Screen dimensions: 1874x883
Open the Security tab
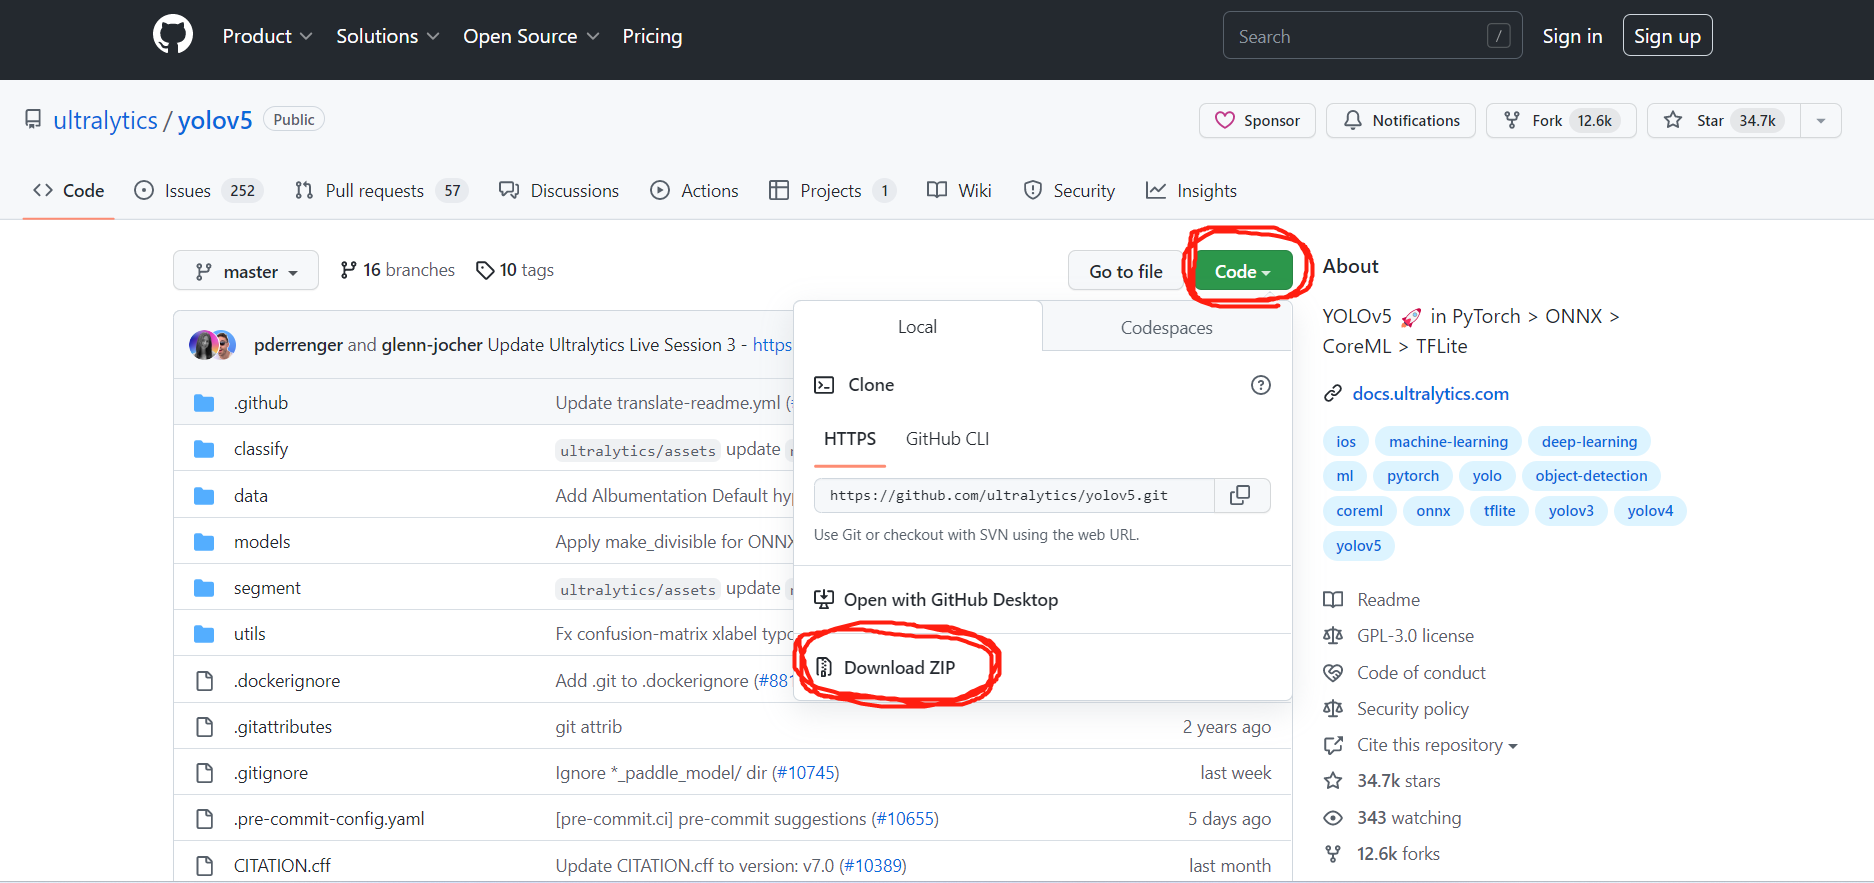click(x=1069, y=191)
